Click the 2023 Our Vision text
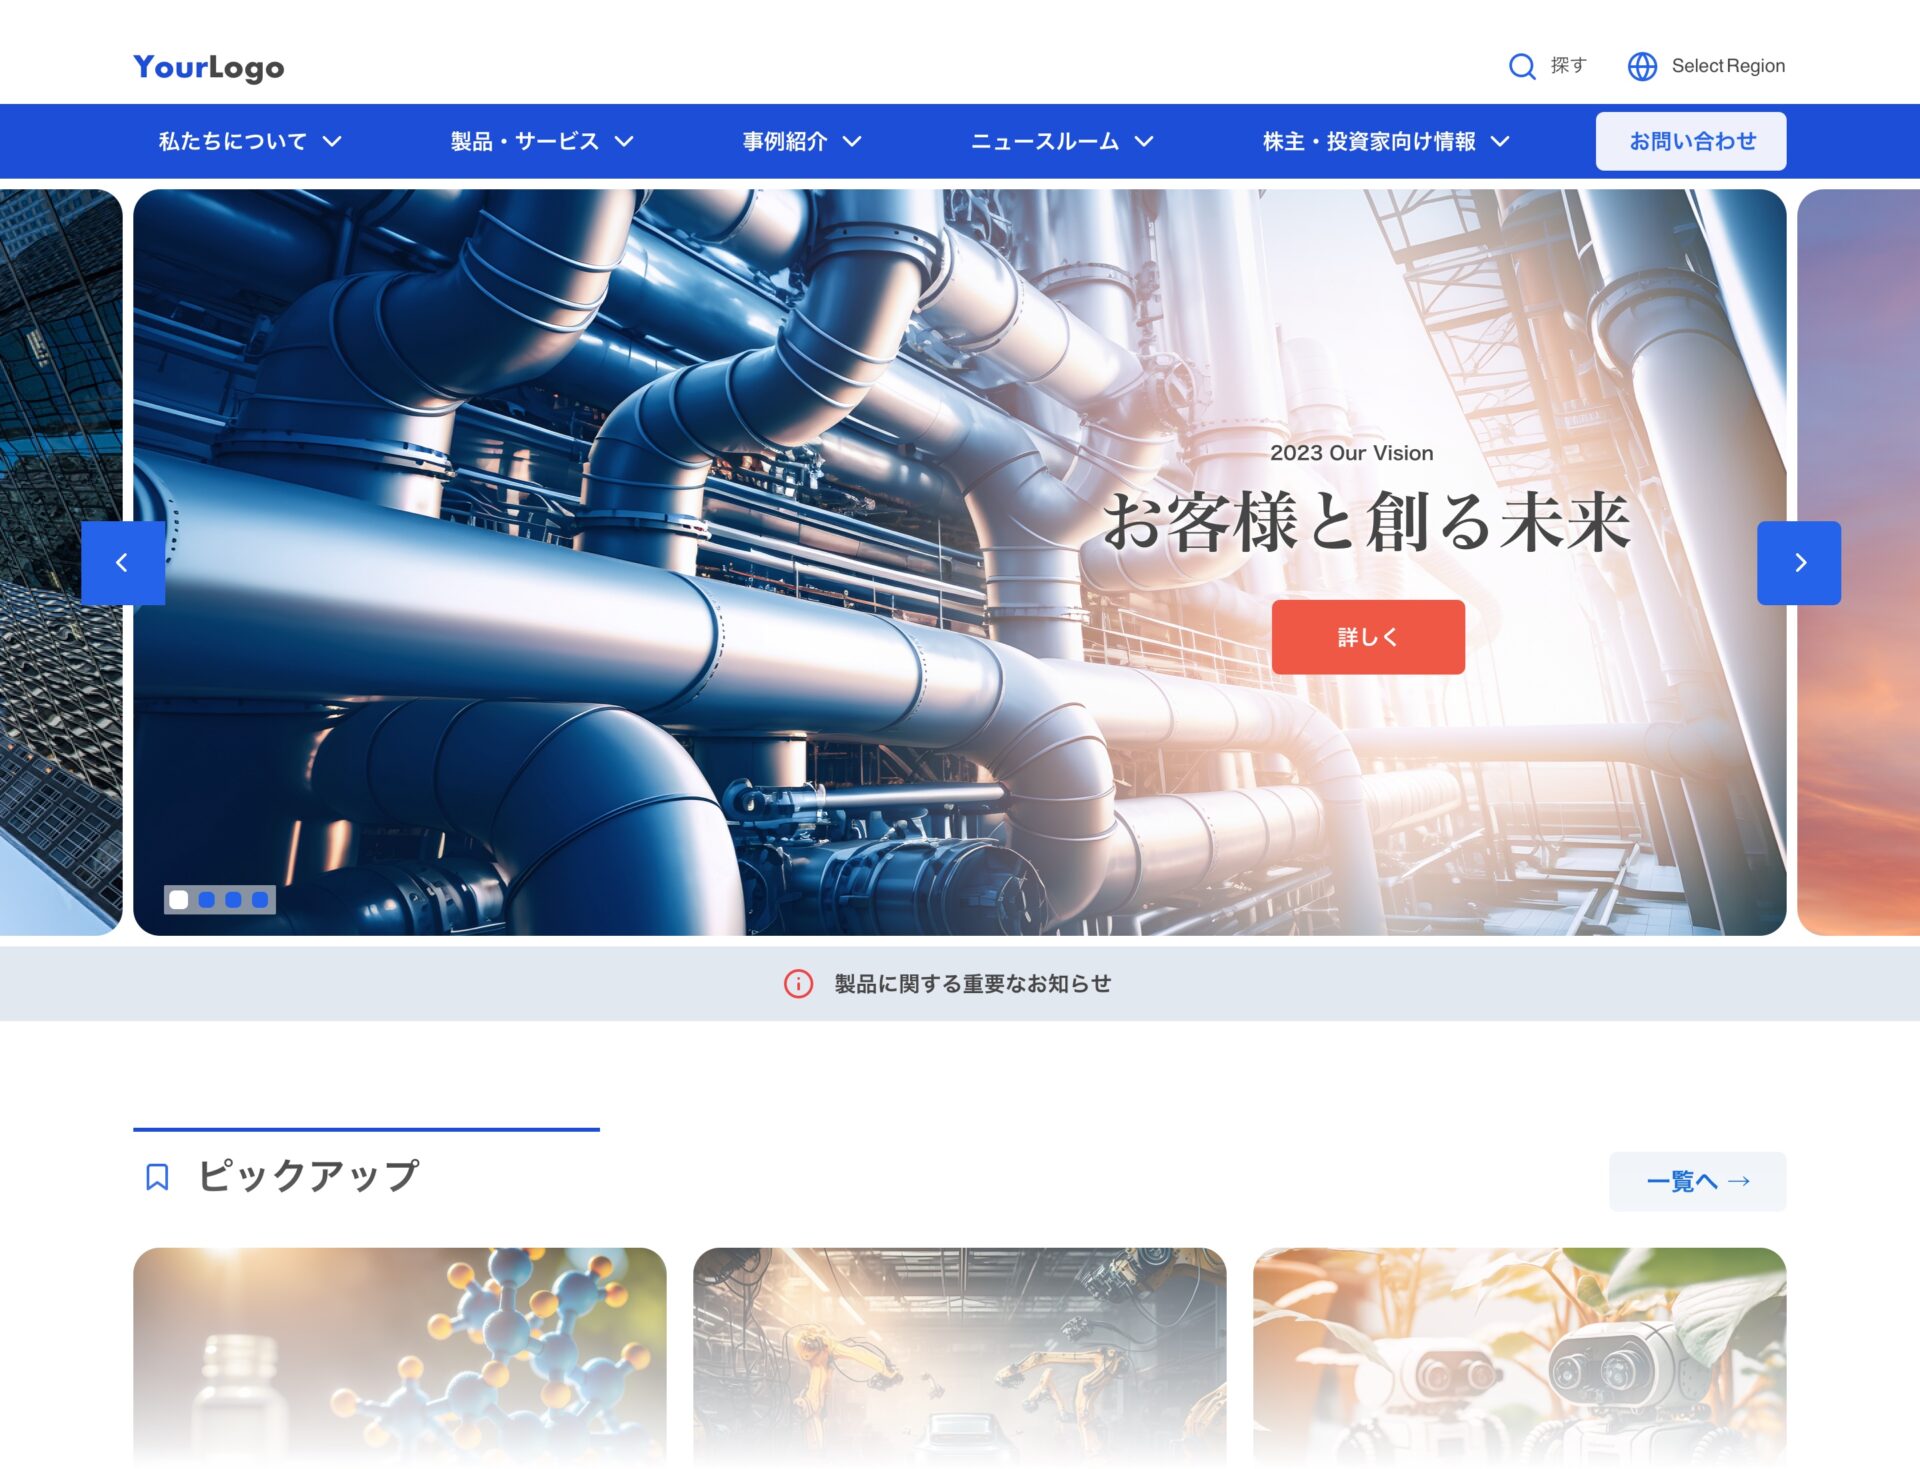 (x=1351, y=453)
